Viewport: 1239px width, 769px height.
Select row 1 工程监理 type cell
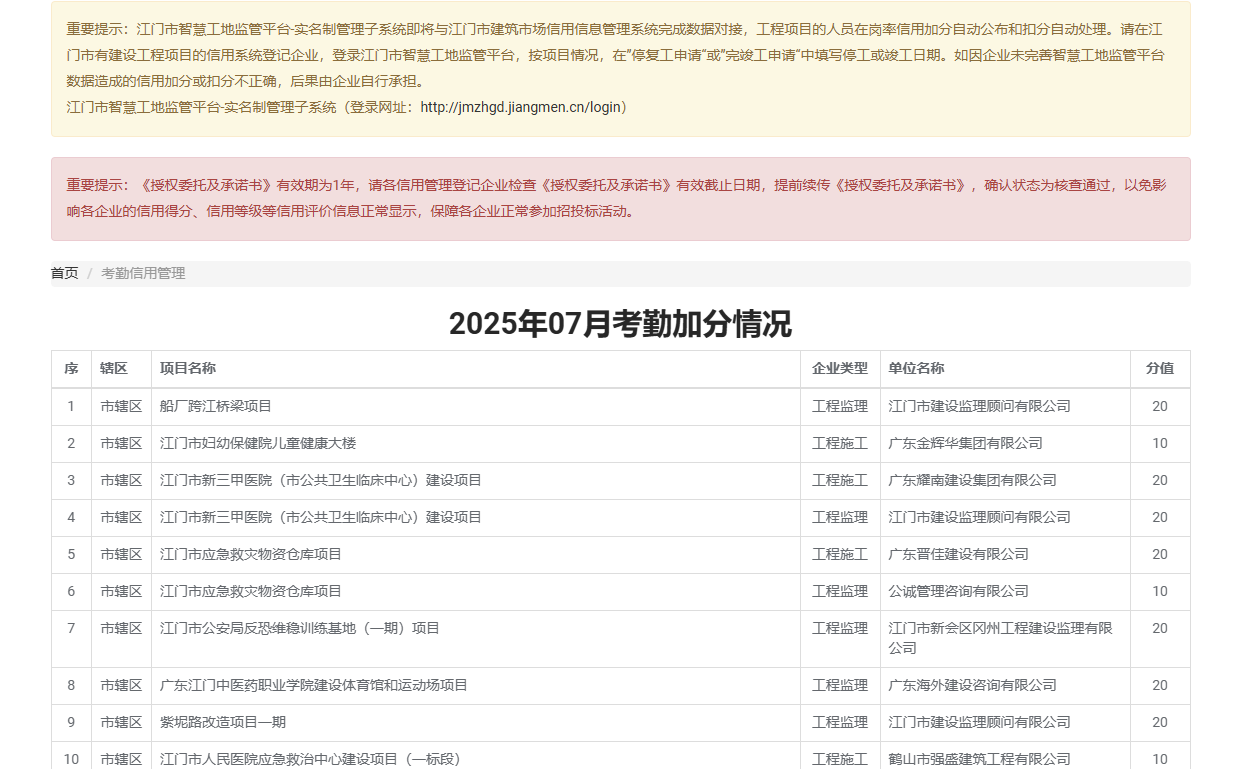click(841, 406)
